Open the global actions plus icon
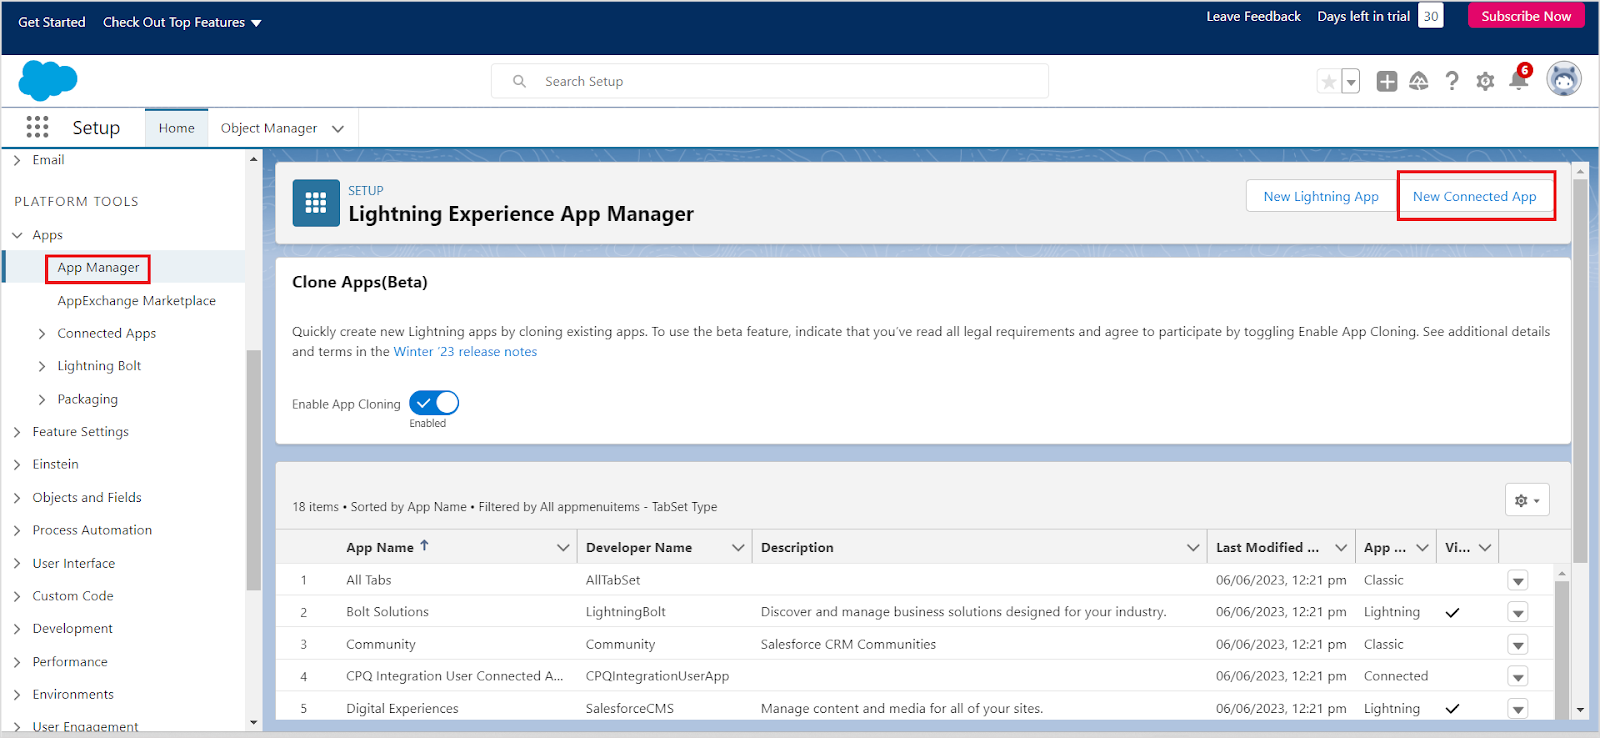The height and width of the screenshot is (738, 1600). (x=1386, y=81)
